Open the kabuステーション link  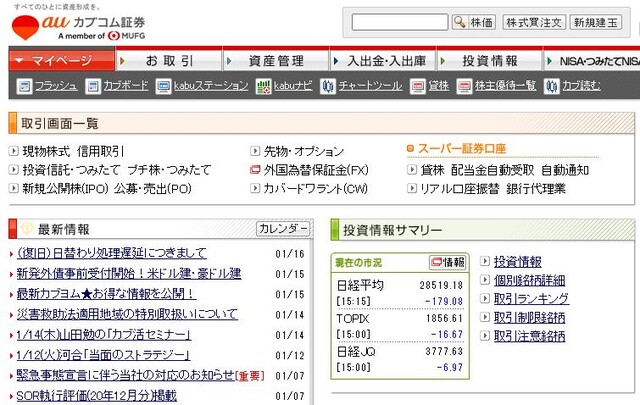pyautogui.click(x=211, y=86)
